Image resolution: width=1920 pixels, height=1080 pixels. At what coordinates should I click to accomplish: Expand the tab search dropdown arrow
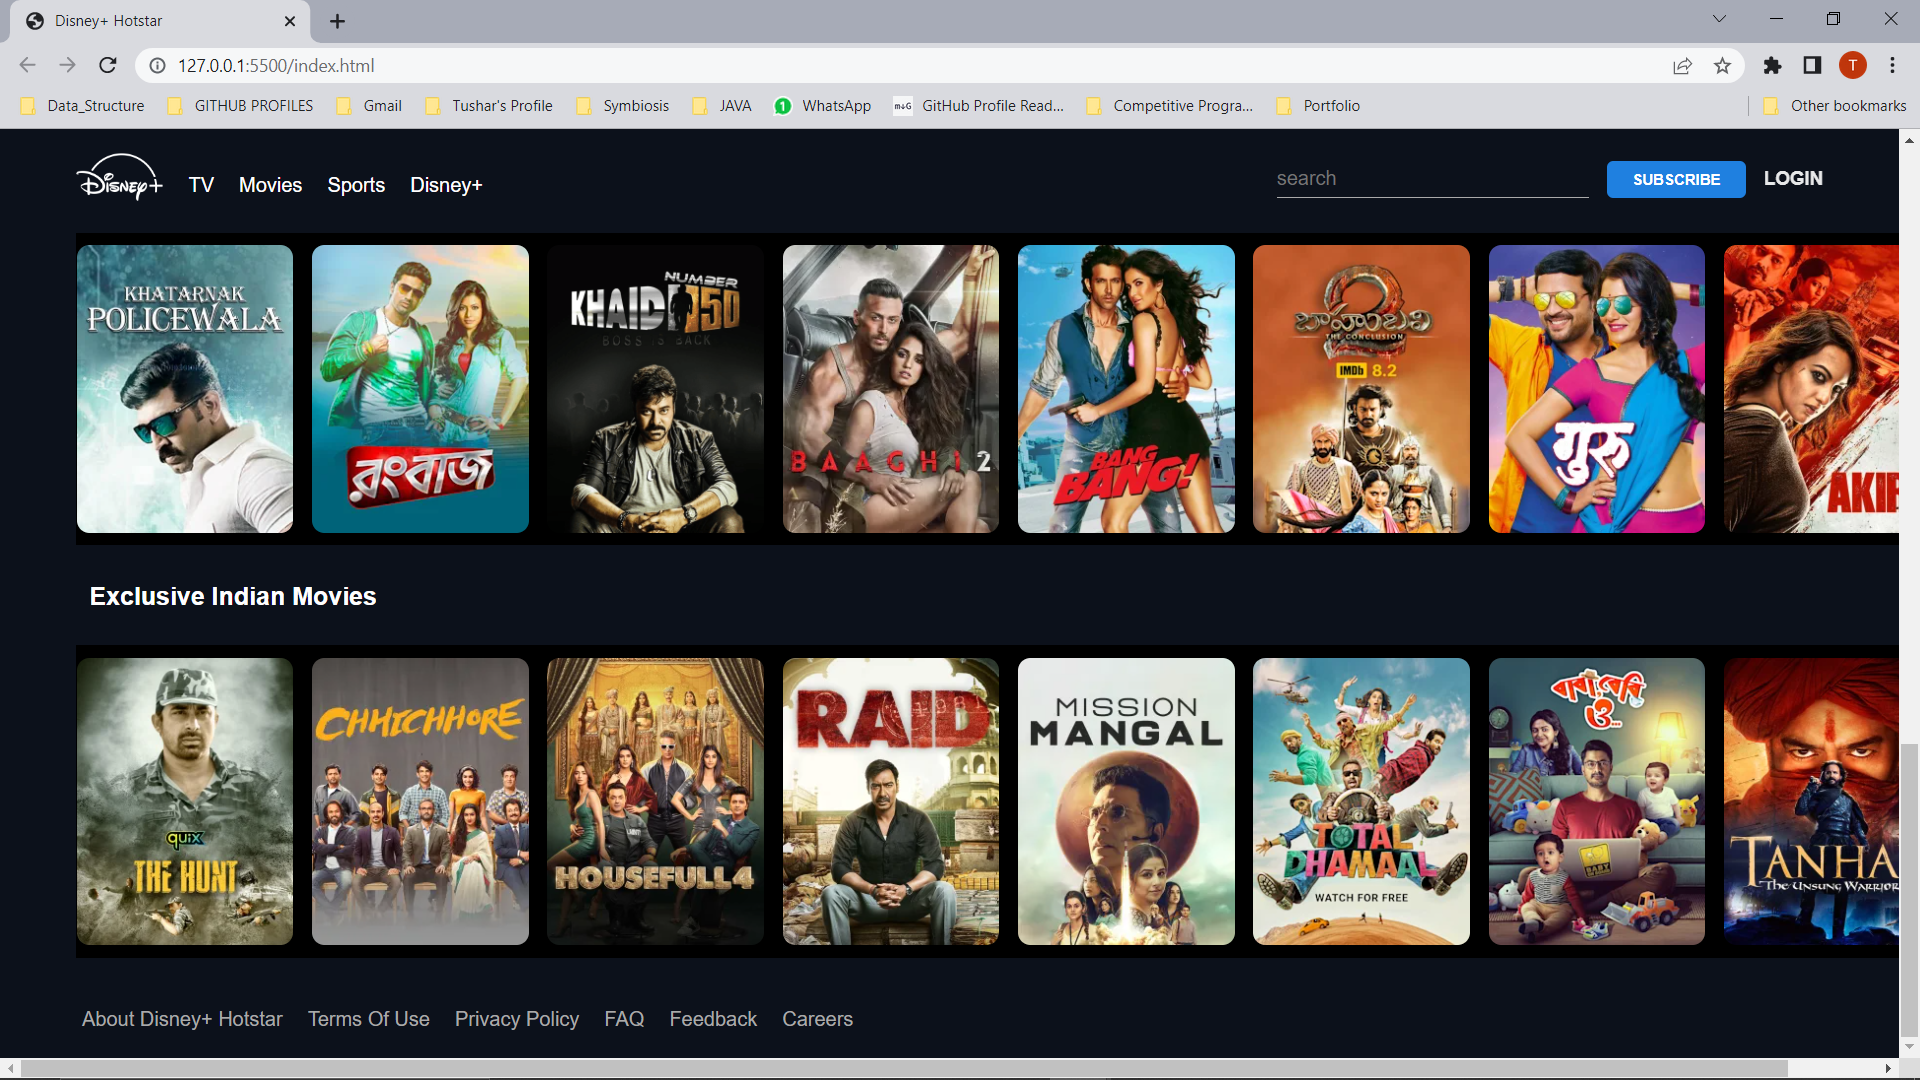tap(1719, 19)
